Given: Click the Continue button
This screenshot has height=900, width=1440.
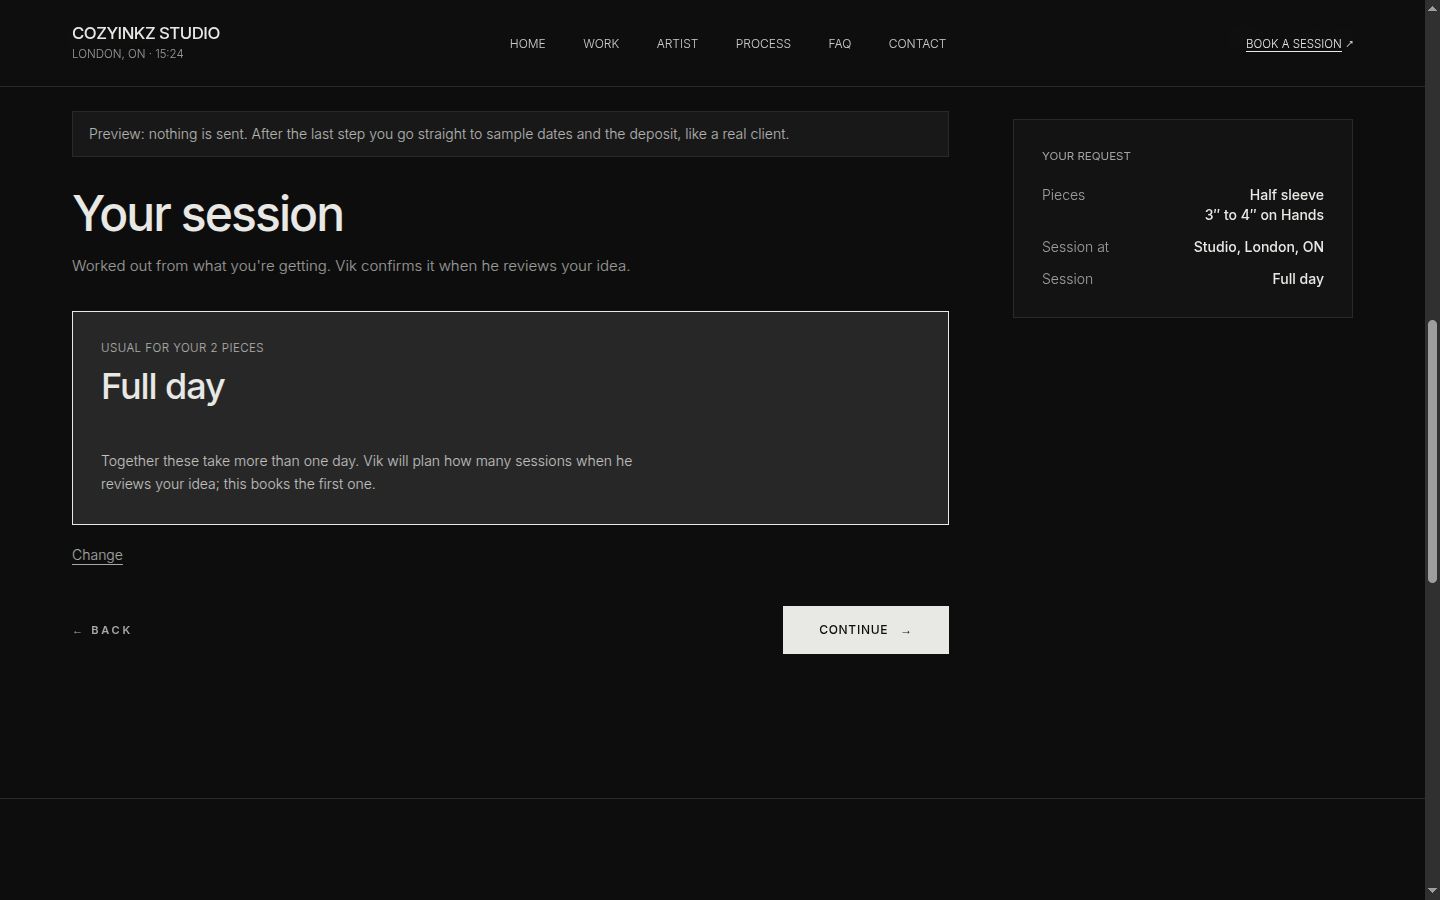Looking at the screenshot, I should (x=865, y=630).
